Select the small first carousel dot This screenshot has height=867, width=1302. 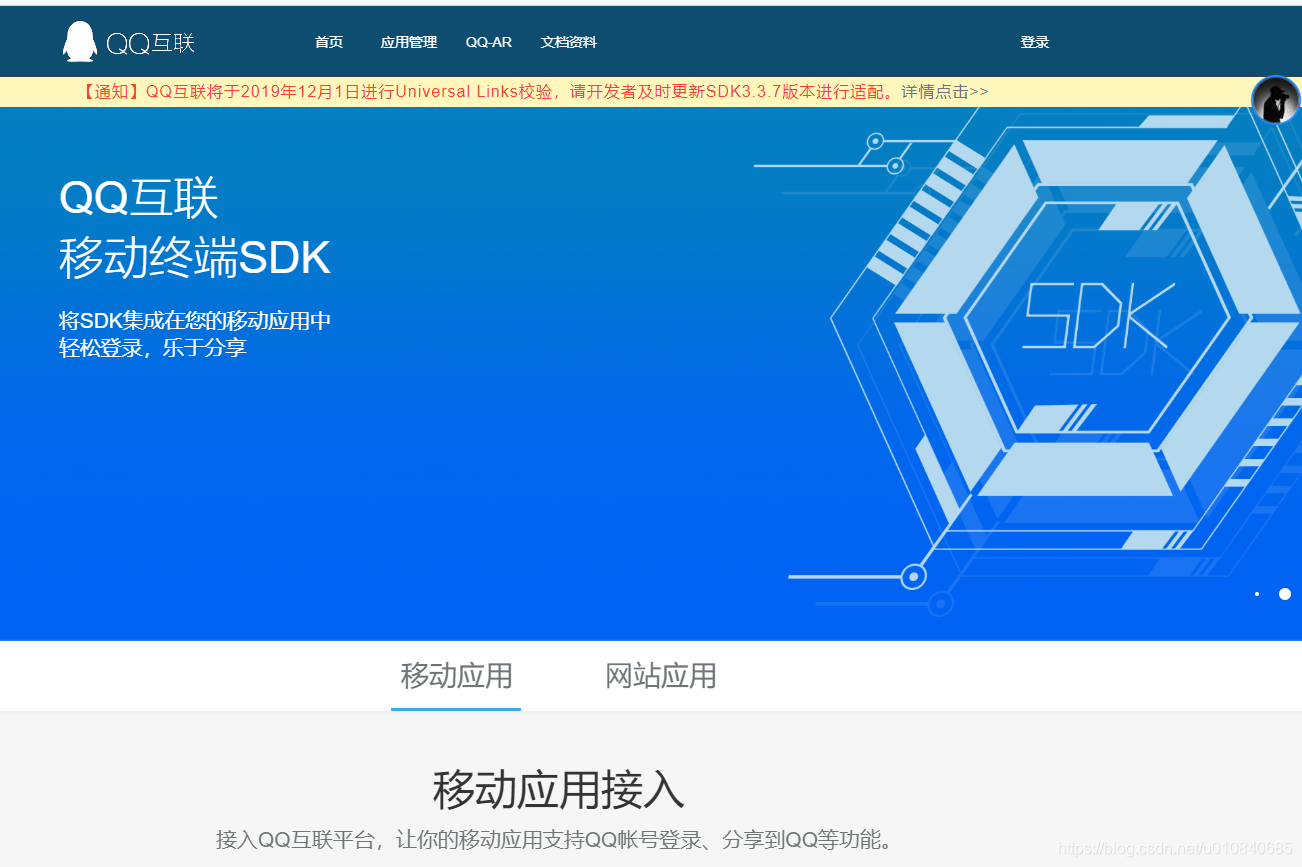click(1257, 594)
